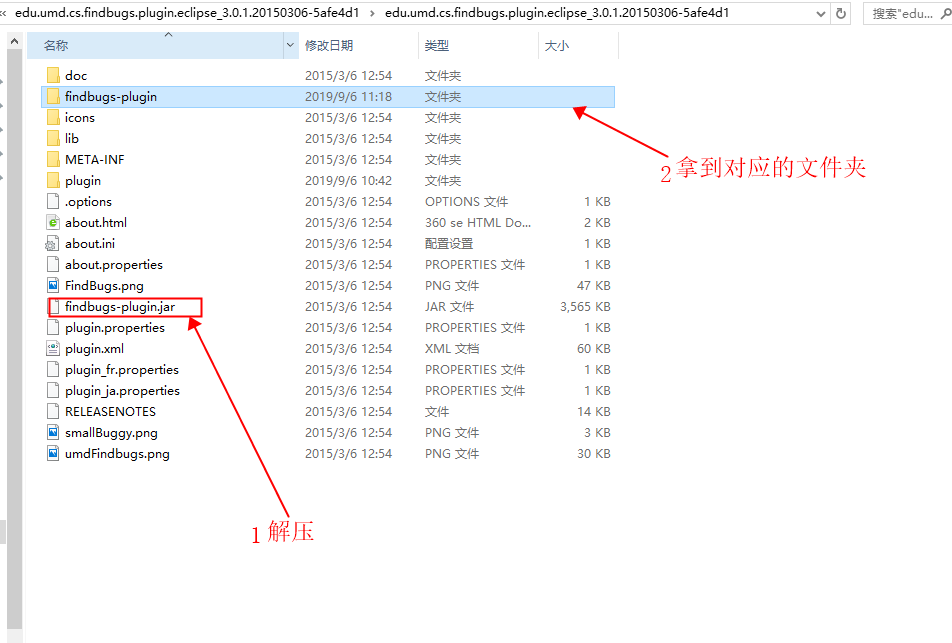The height and width of the screenshot is (643, 952).
Task: Click the navigation pane vertical scrollbar track
Action: click(15, 340)
